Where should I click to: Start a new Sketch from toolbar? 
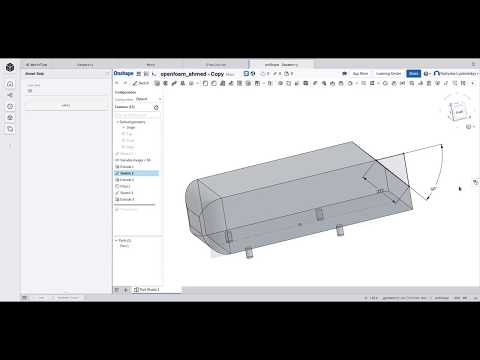[x=141, y=83]
